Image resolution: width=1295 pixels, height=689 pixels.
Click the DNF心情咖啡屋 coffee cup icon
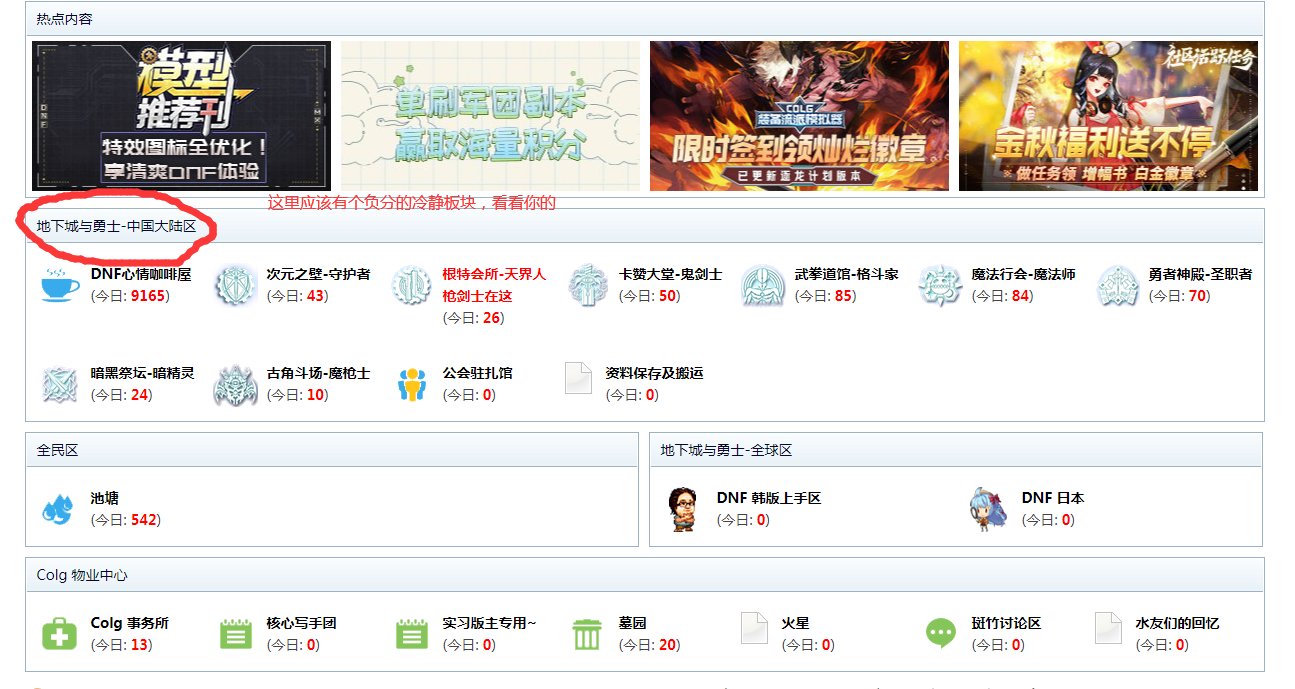click(60, 284)
